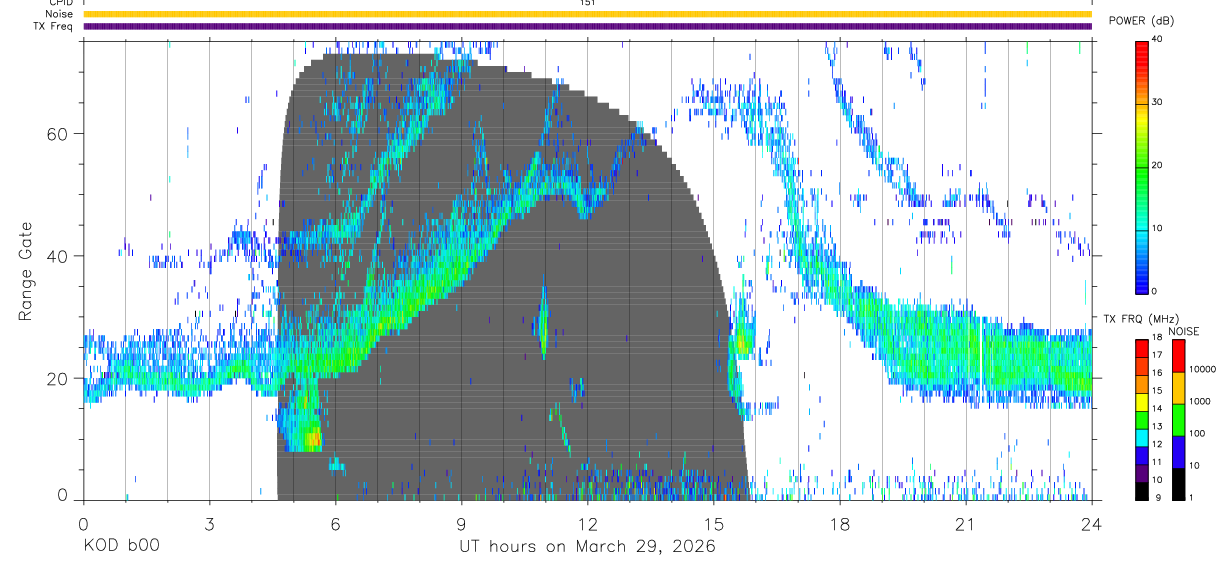Select the red 17-18 MHz frequency swatch
The image size is (1228, 567).
click(x=1142, y=348)
